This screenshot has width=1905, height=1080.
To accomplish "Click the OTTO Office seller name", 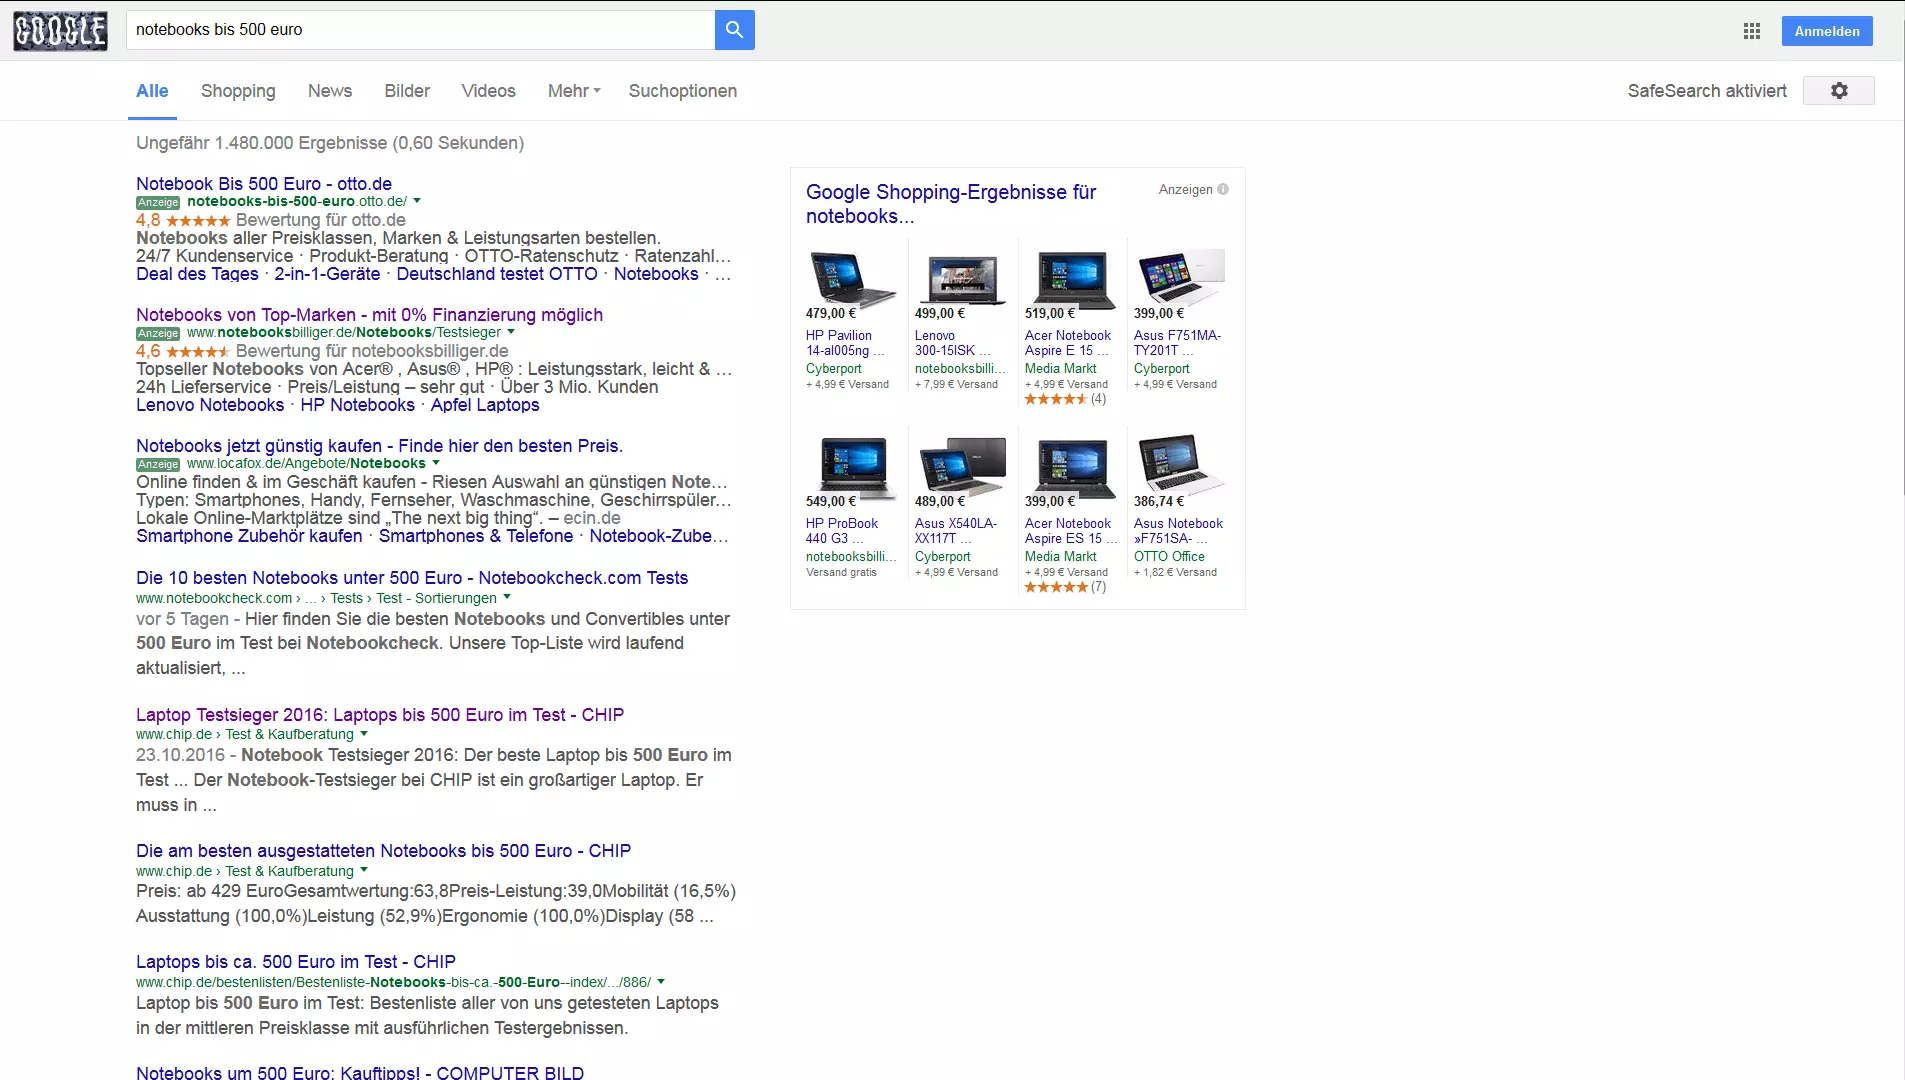I will coord(1169,556).
